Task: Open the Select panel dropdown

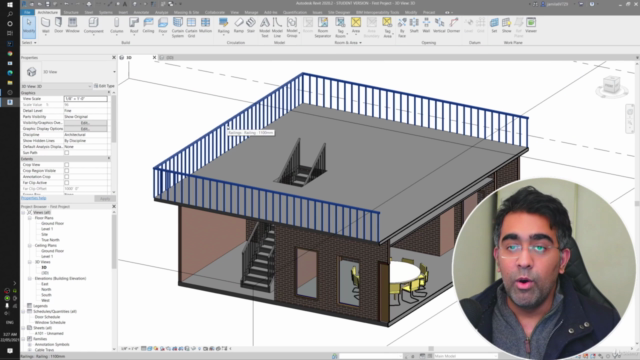Action: pyautogui.click(x=29, y=42)
